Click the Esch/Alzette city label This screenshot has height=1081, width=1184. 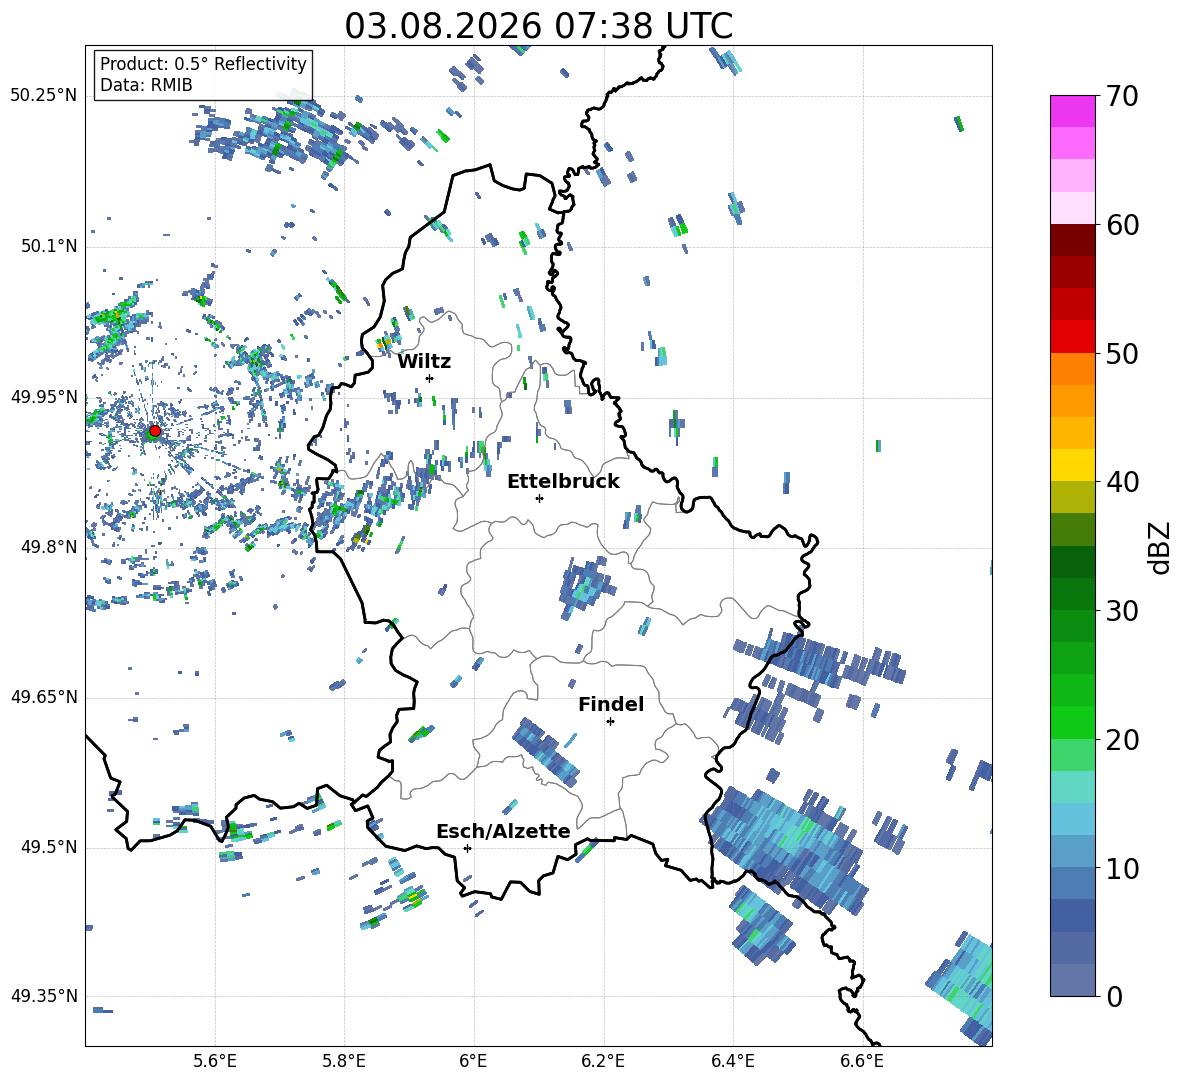pyautogui.click(x=503, y=832)
